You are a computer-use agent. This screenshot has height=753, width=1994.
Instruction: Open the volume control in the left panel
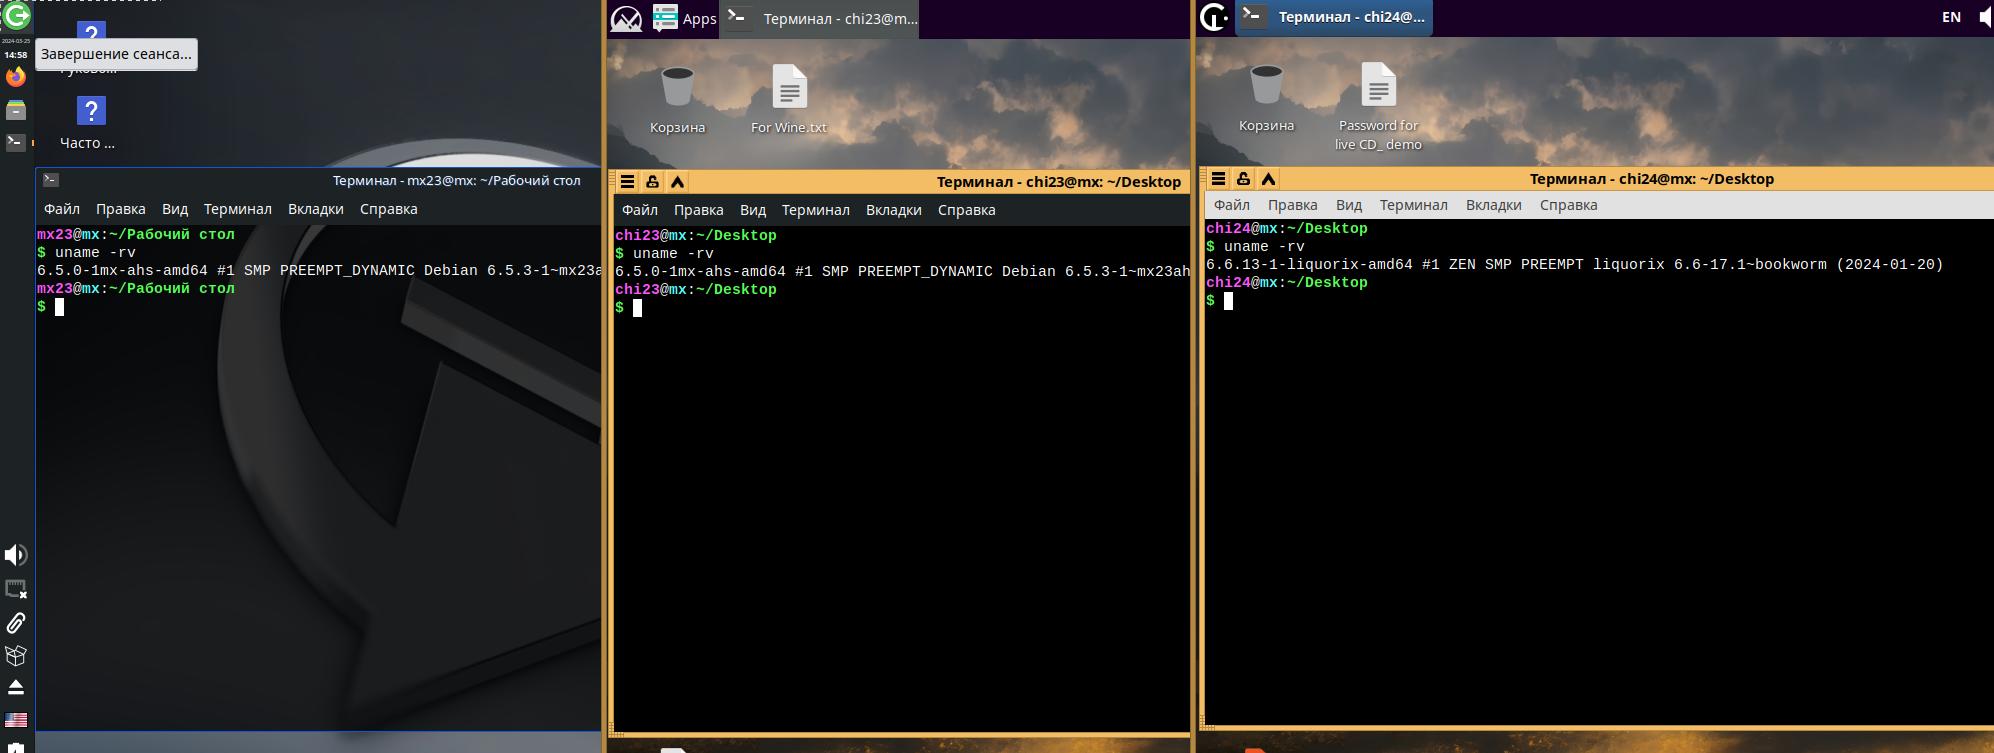point(16,555)
